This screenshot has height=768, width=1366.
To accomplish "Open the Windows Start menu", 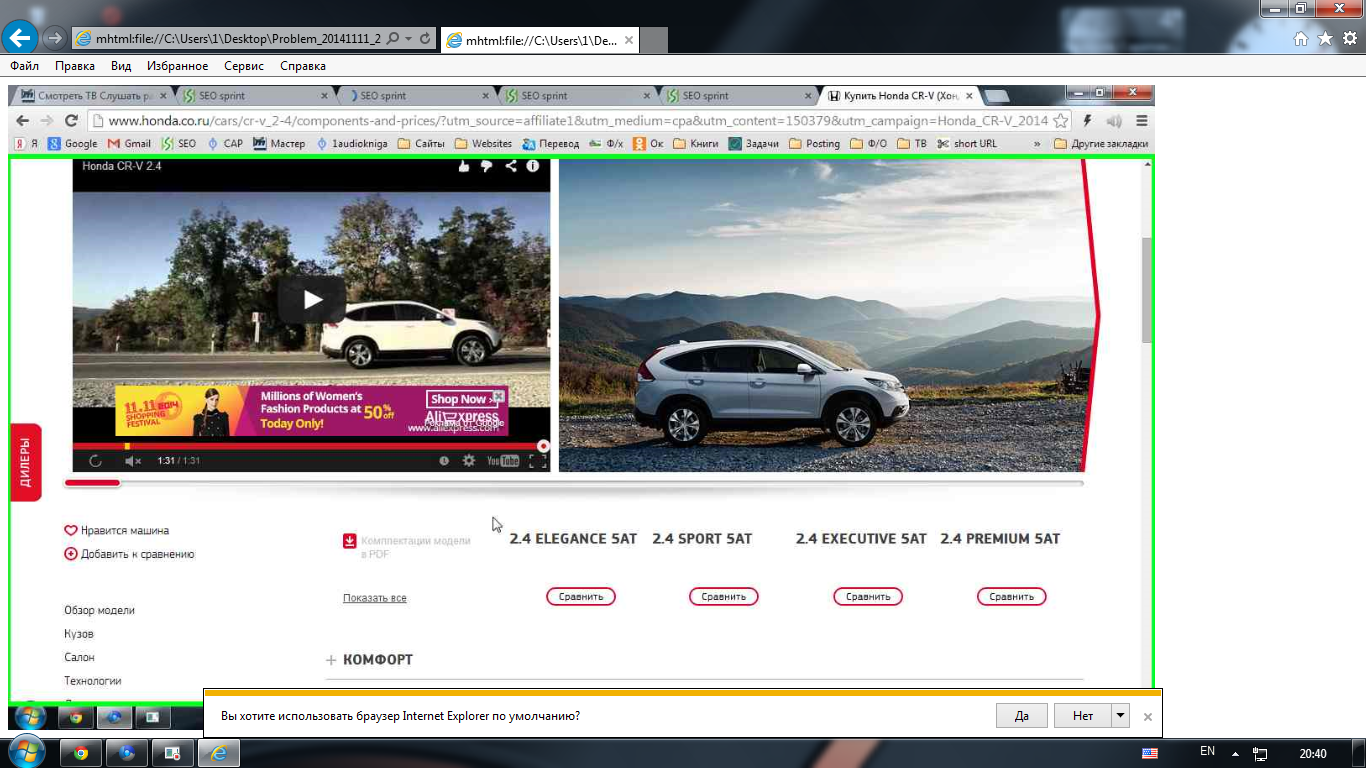I will click(x=26, y=752).
